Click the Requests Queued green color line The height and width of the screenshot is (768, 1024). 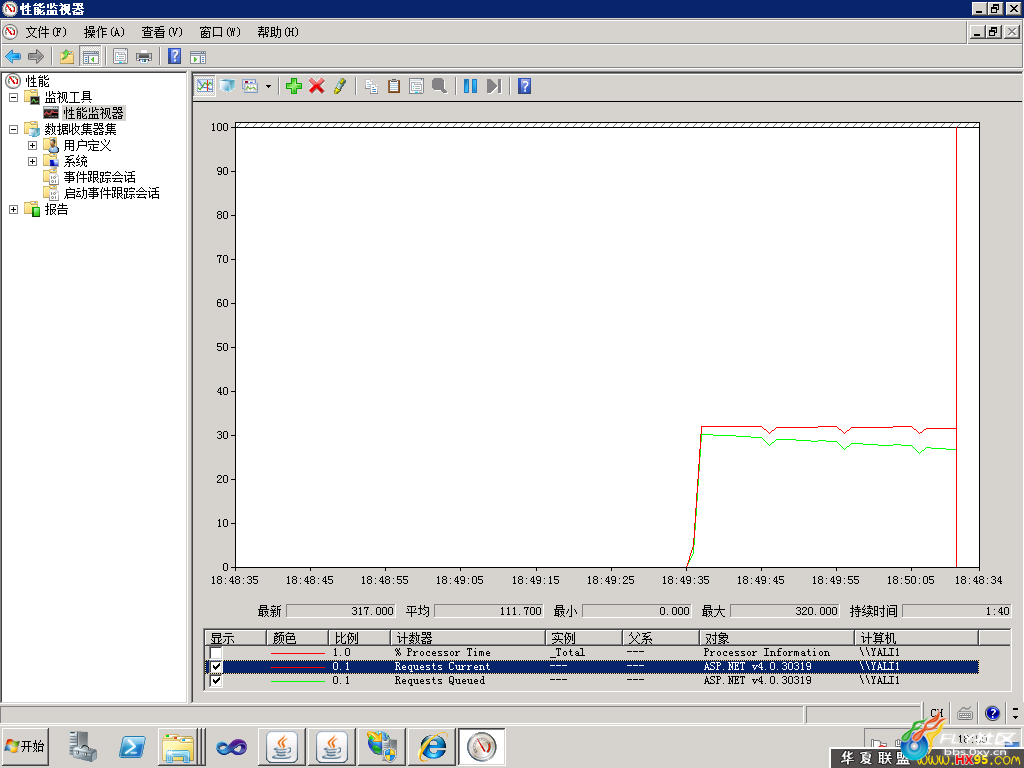pos(297,681)
